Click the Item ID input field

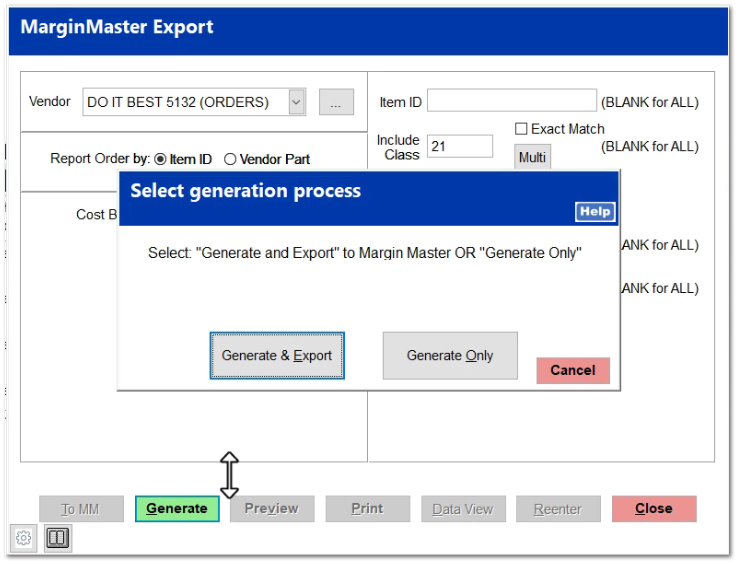click(x=512, y=100)
